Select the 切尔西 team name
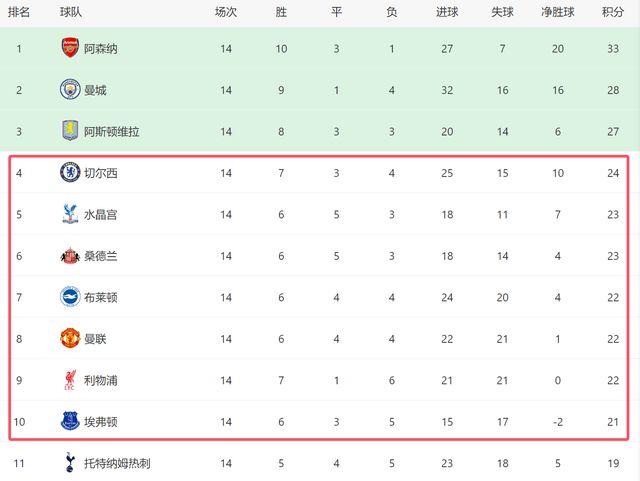 tap(101, 173)
